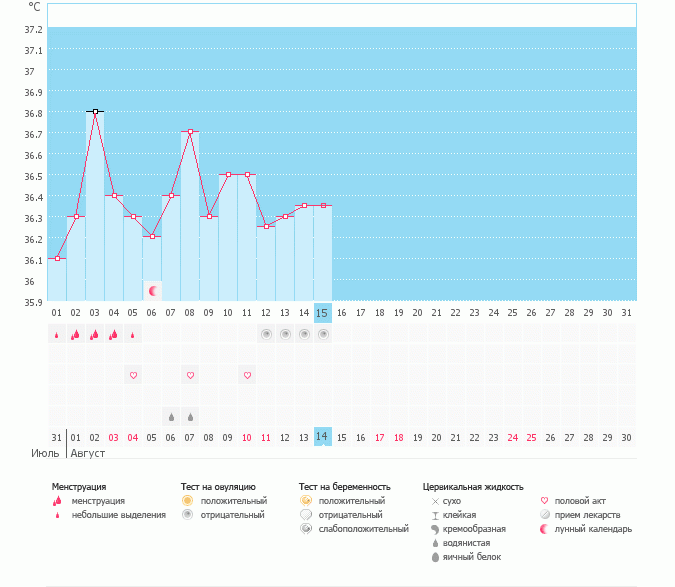Select the test result icon under day 12
Viewport: 675px width, 587px height.
click(266, 334)
